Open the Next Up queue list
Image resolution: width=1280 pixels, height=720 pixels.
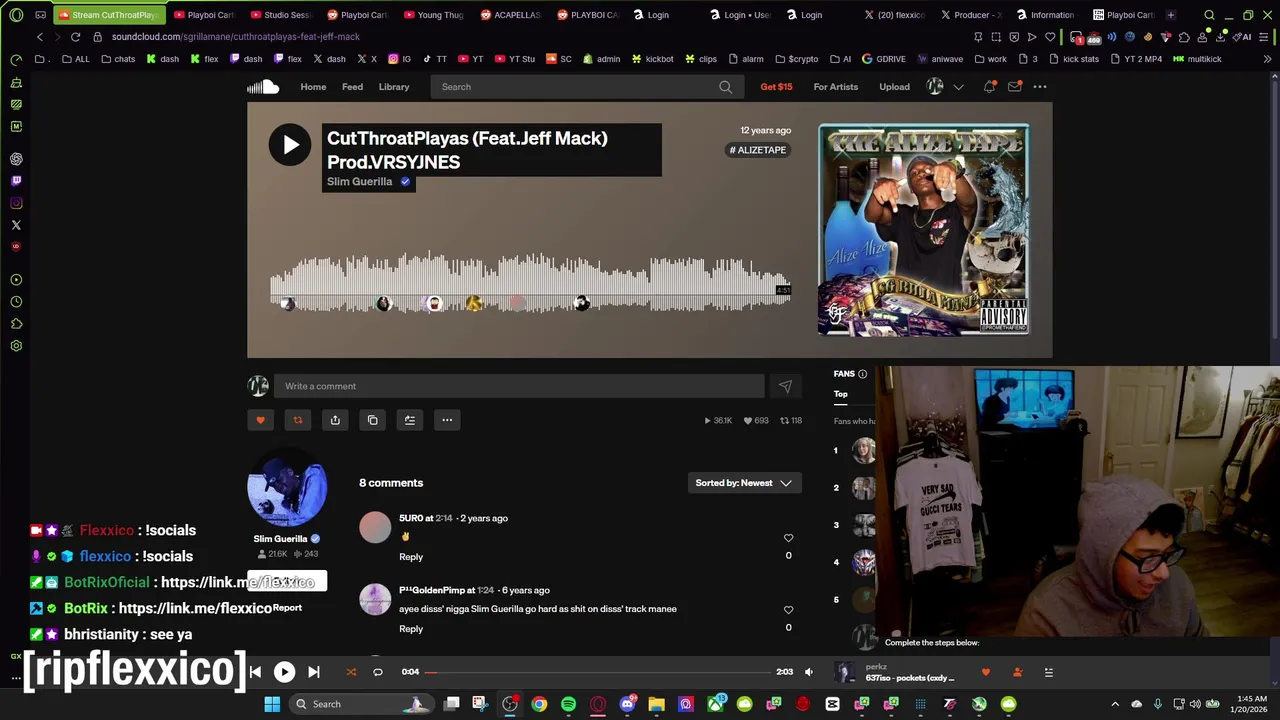[x=1048, y=672]
